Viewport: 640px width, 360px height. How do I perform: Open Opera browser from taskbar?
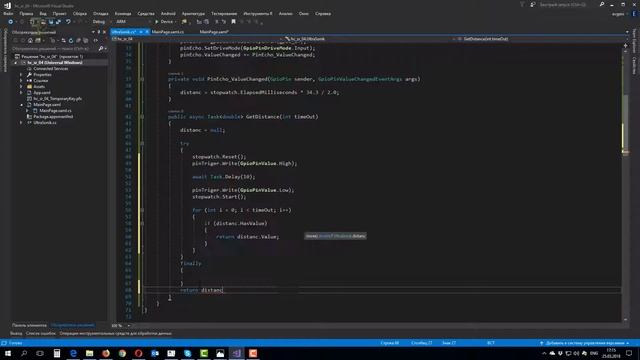point(138,353)
